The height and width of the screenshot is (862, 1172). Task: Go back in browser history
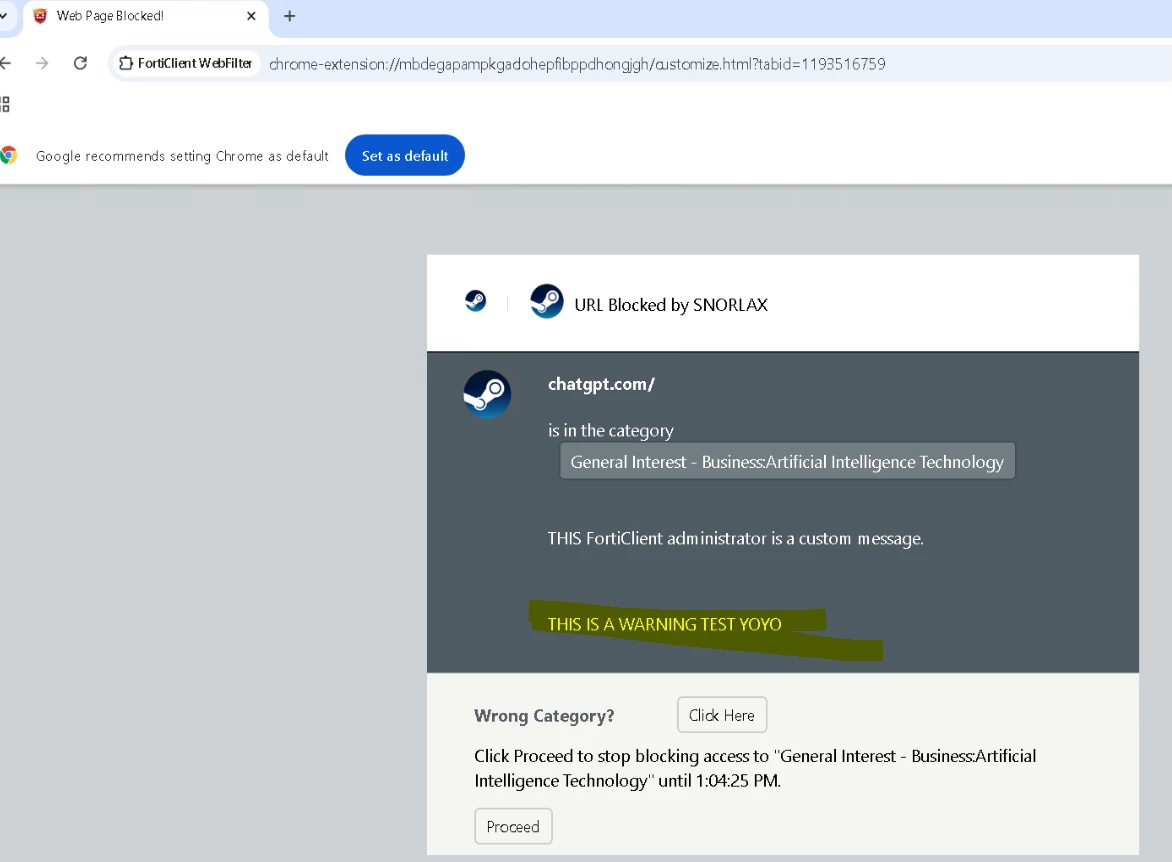[5, 64]
